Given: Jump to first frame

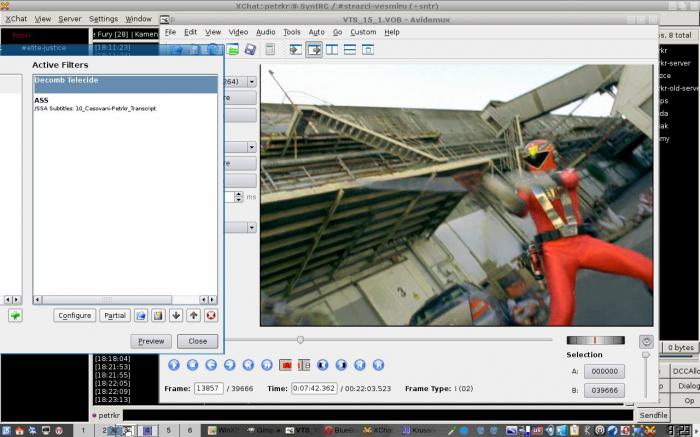Looking at the screenshot, I should click(x=360, y=365).
